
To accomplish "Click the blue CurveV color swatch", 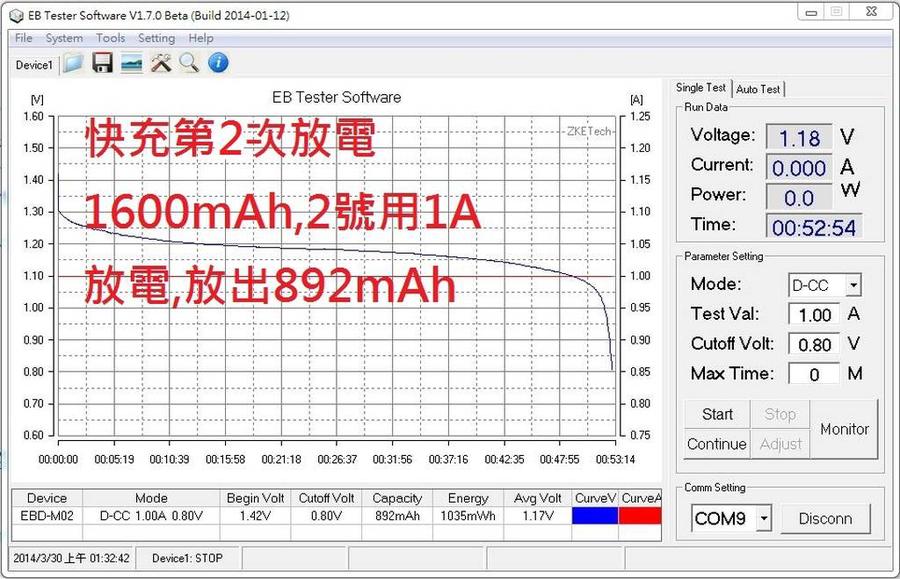I will point(595,516).
